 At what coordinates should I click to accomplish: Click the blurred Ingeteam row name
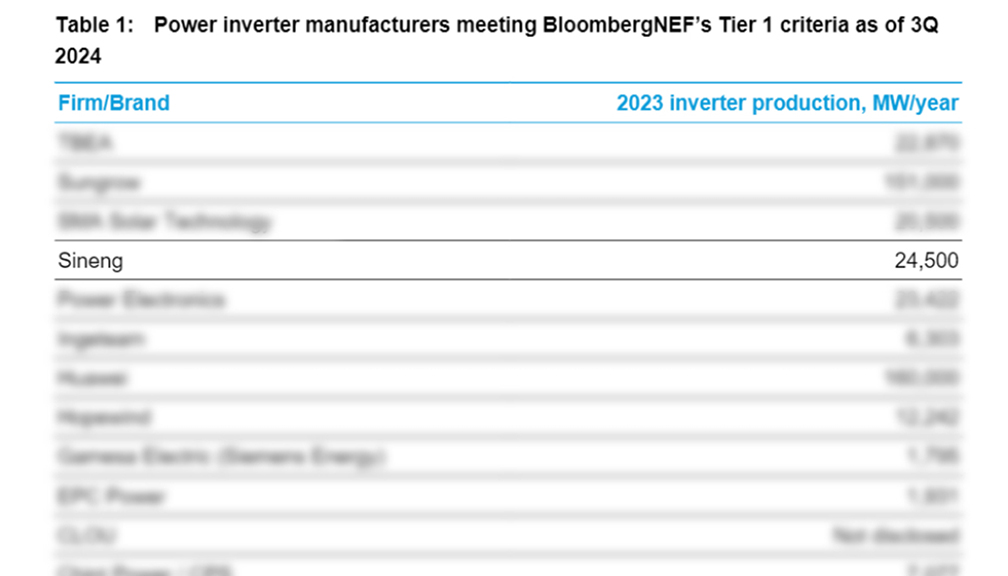pos(101,339)
